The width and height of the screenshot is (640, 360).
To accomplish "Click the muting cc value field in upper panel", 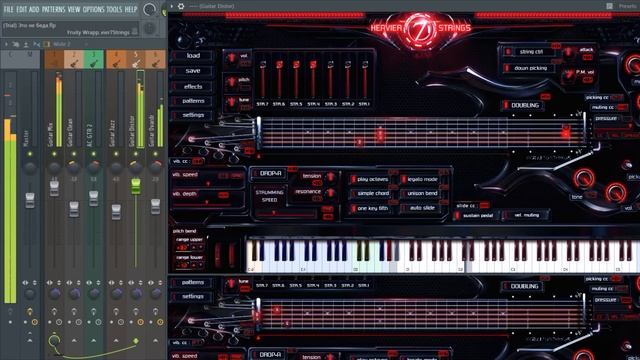I will 622,107.
